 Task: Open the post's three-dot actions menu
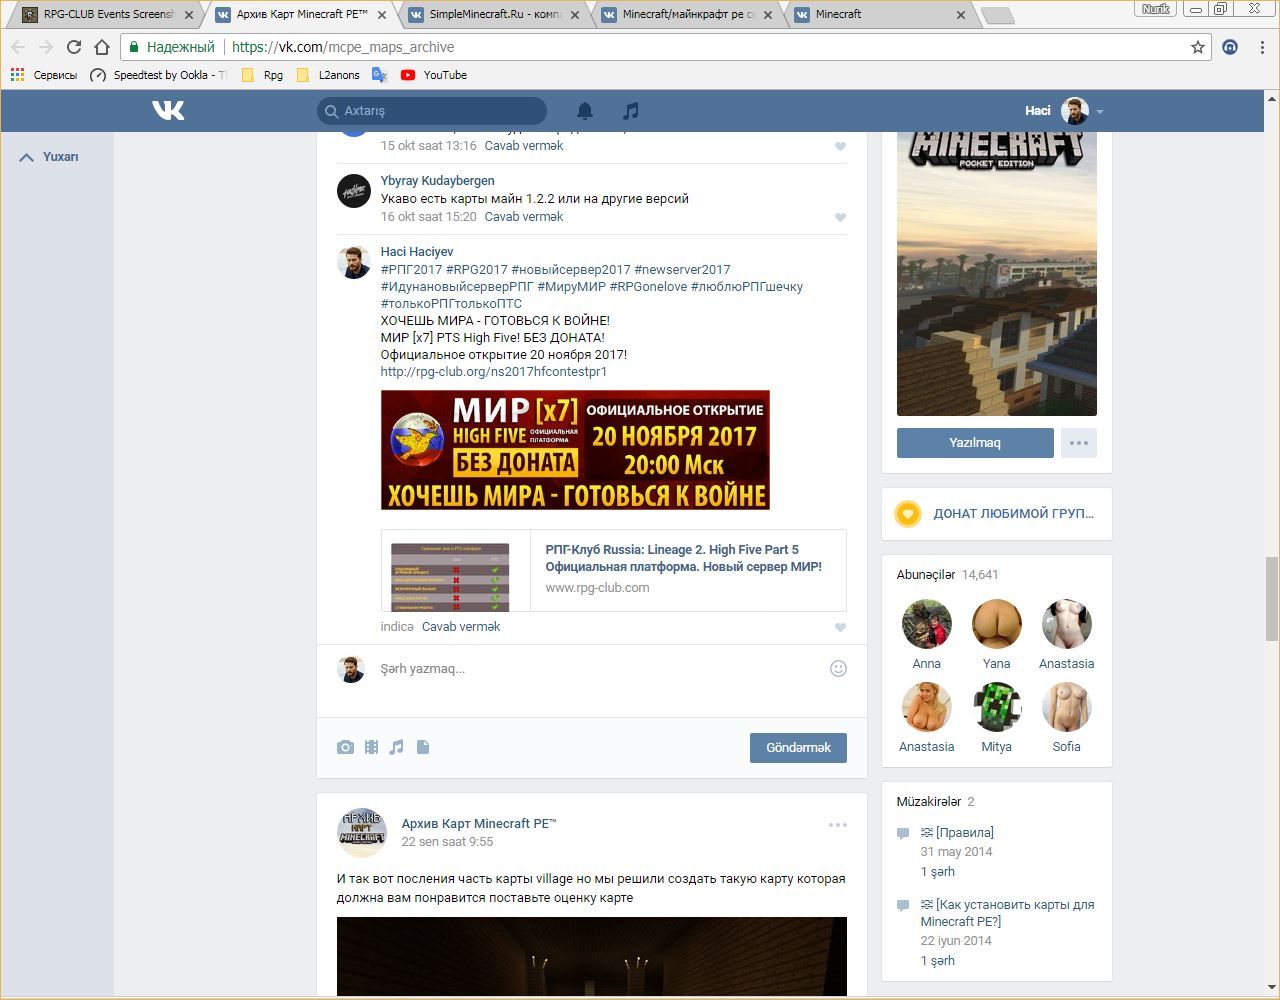pyautogui.click(x=838, y=825)
